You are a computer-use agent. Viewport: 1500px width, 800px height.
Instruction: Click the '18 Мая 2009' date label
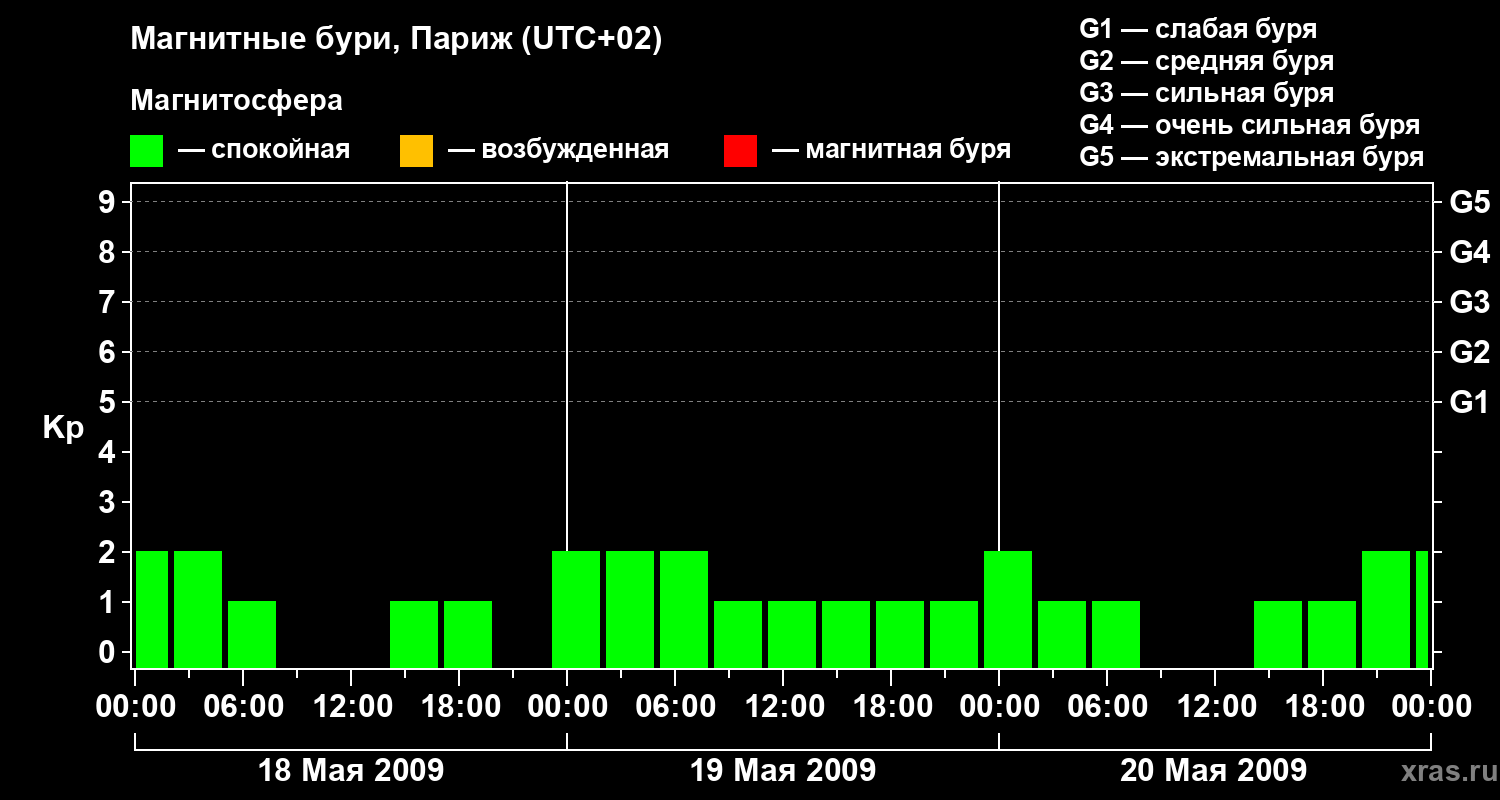[351, 771]
